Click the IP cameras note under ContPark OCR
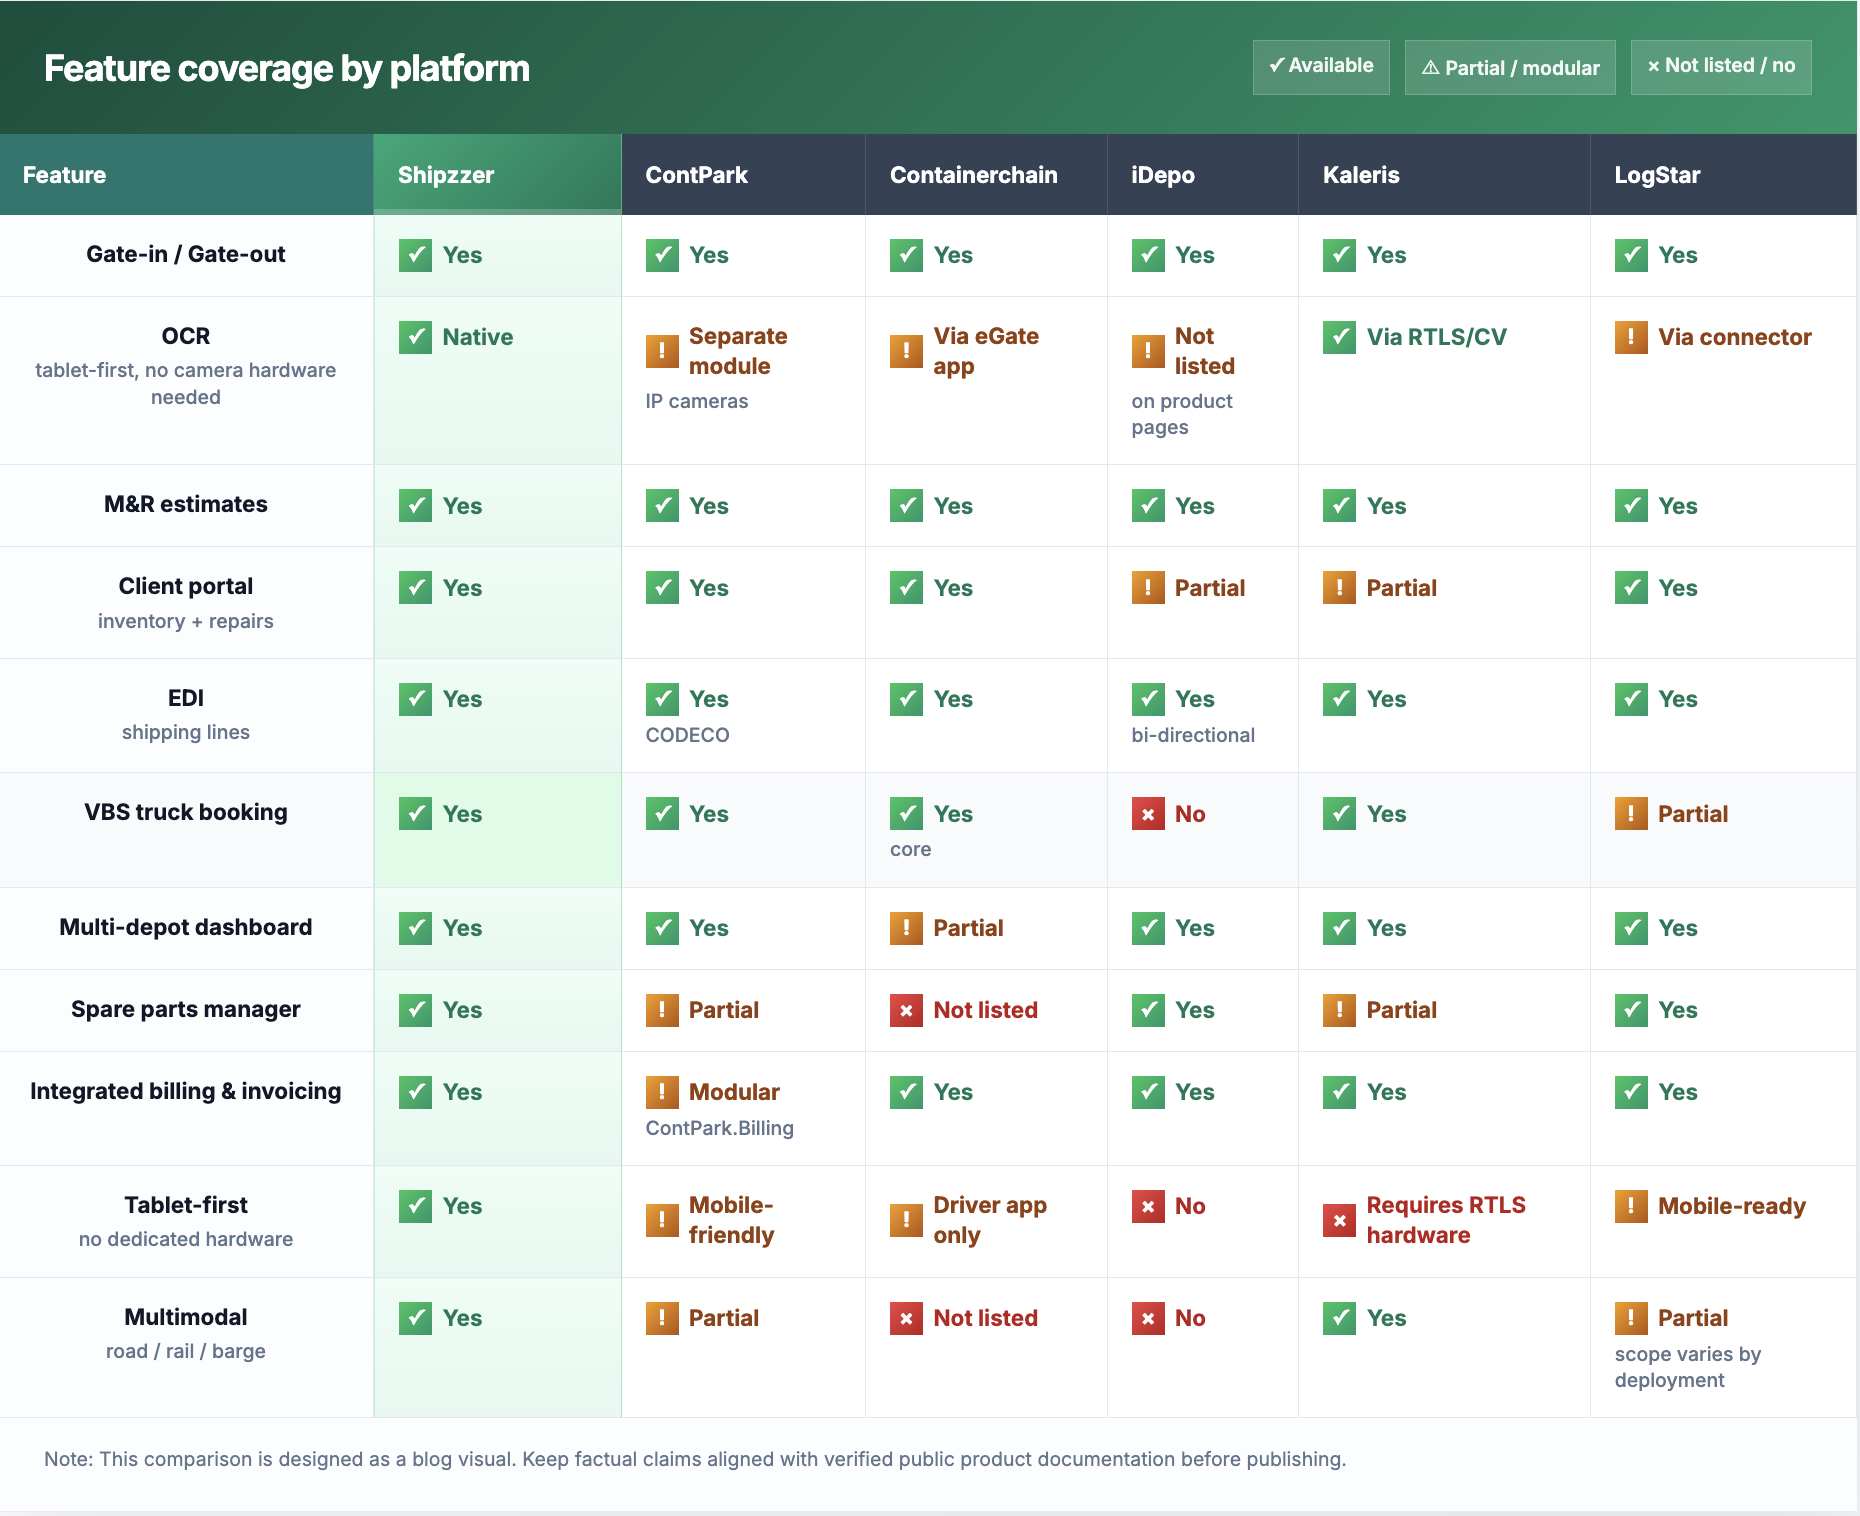The image size is (1860, 1516). (x=697, y=401)
